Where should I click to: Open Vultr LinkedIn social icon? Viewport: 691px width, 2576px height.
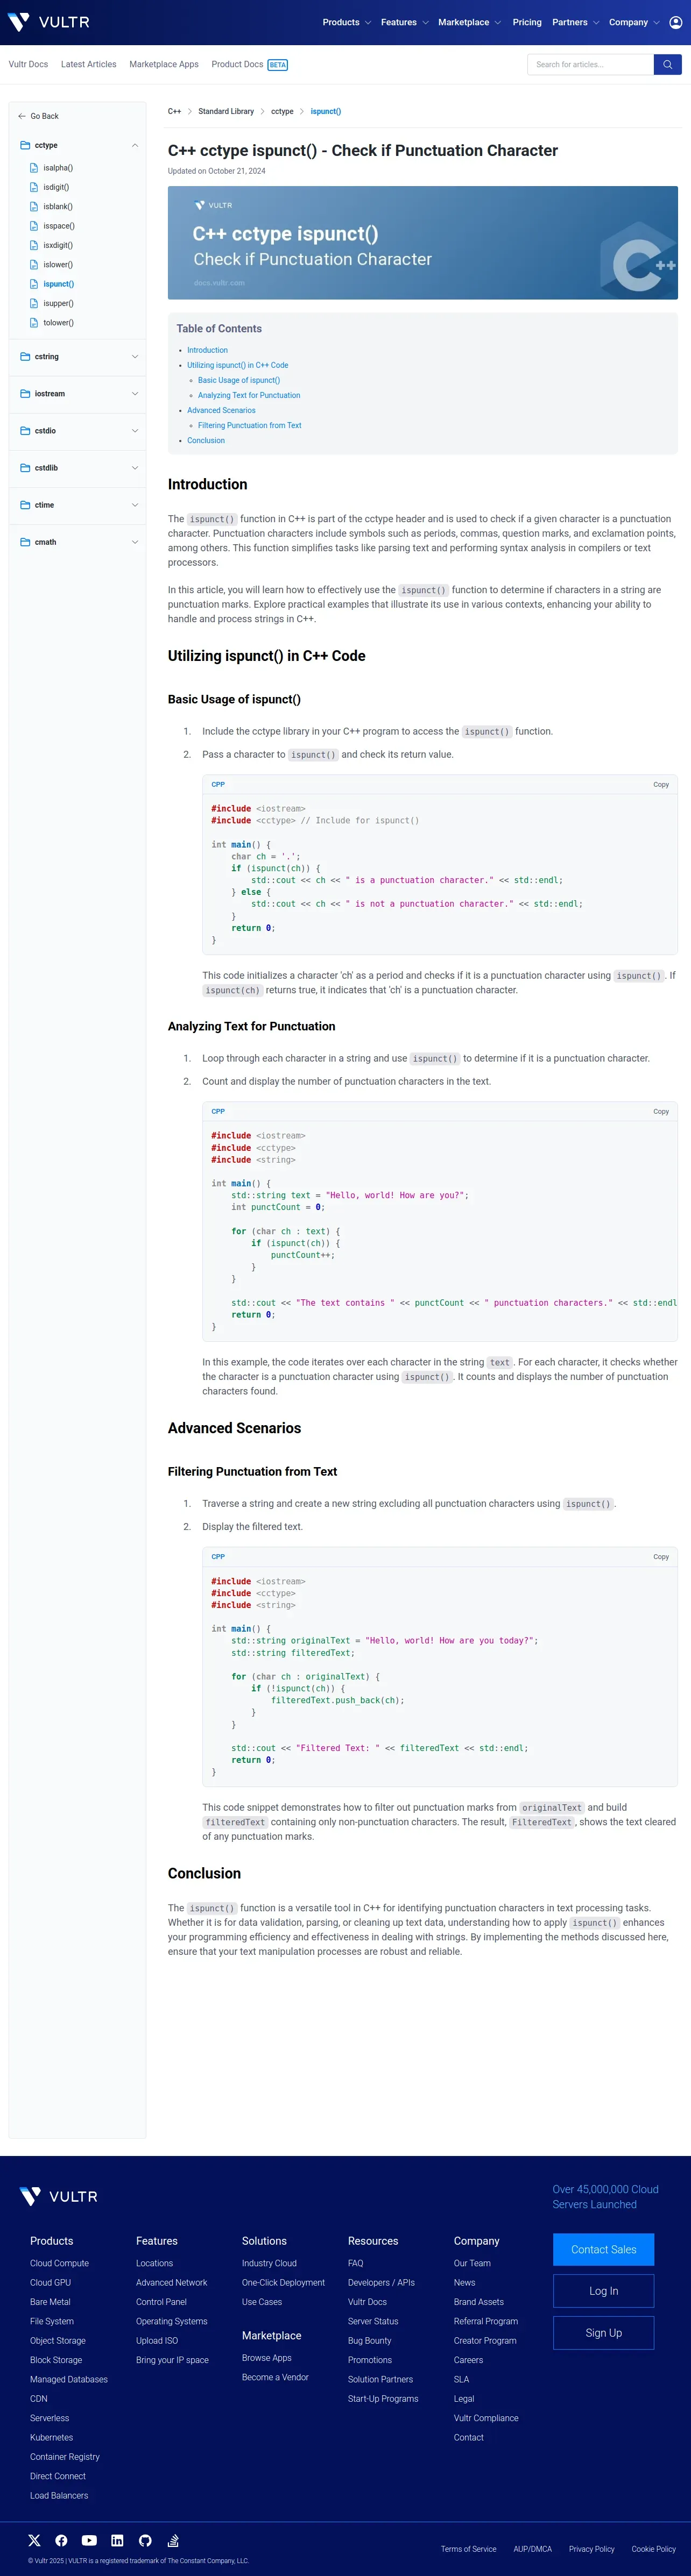point(117,2540)
